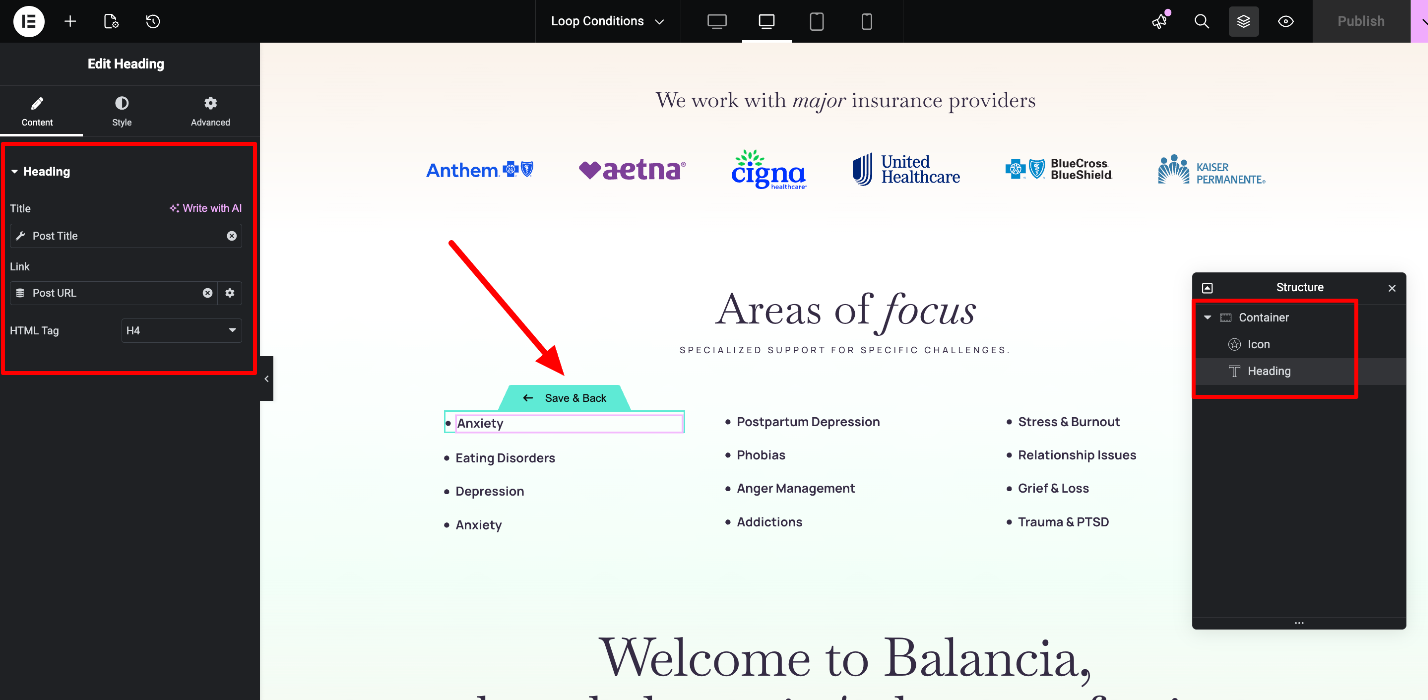Select insurance providers heading text
Image resolution: width=1428 pixels, height=700 pixels.
(845, 101)
